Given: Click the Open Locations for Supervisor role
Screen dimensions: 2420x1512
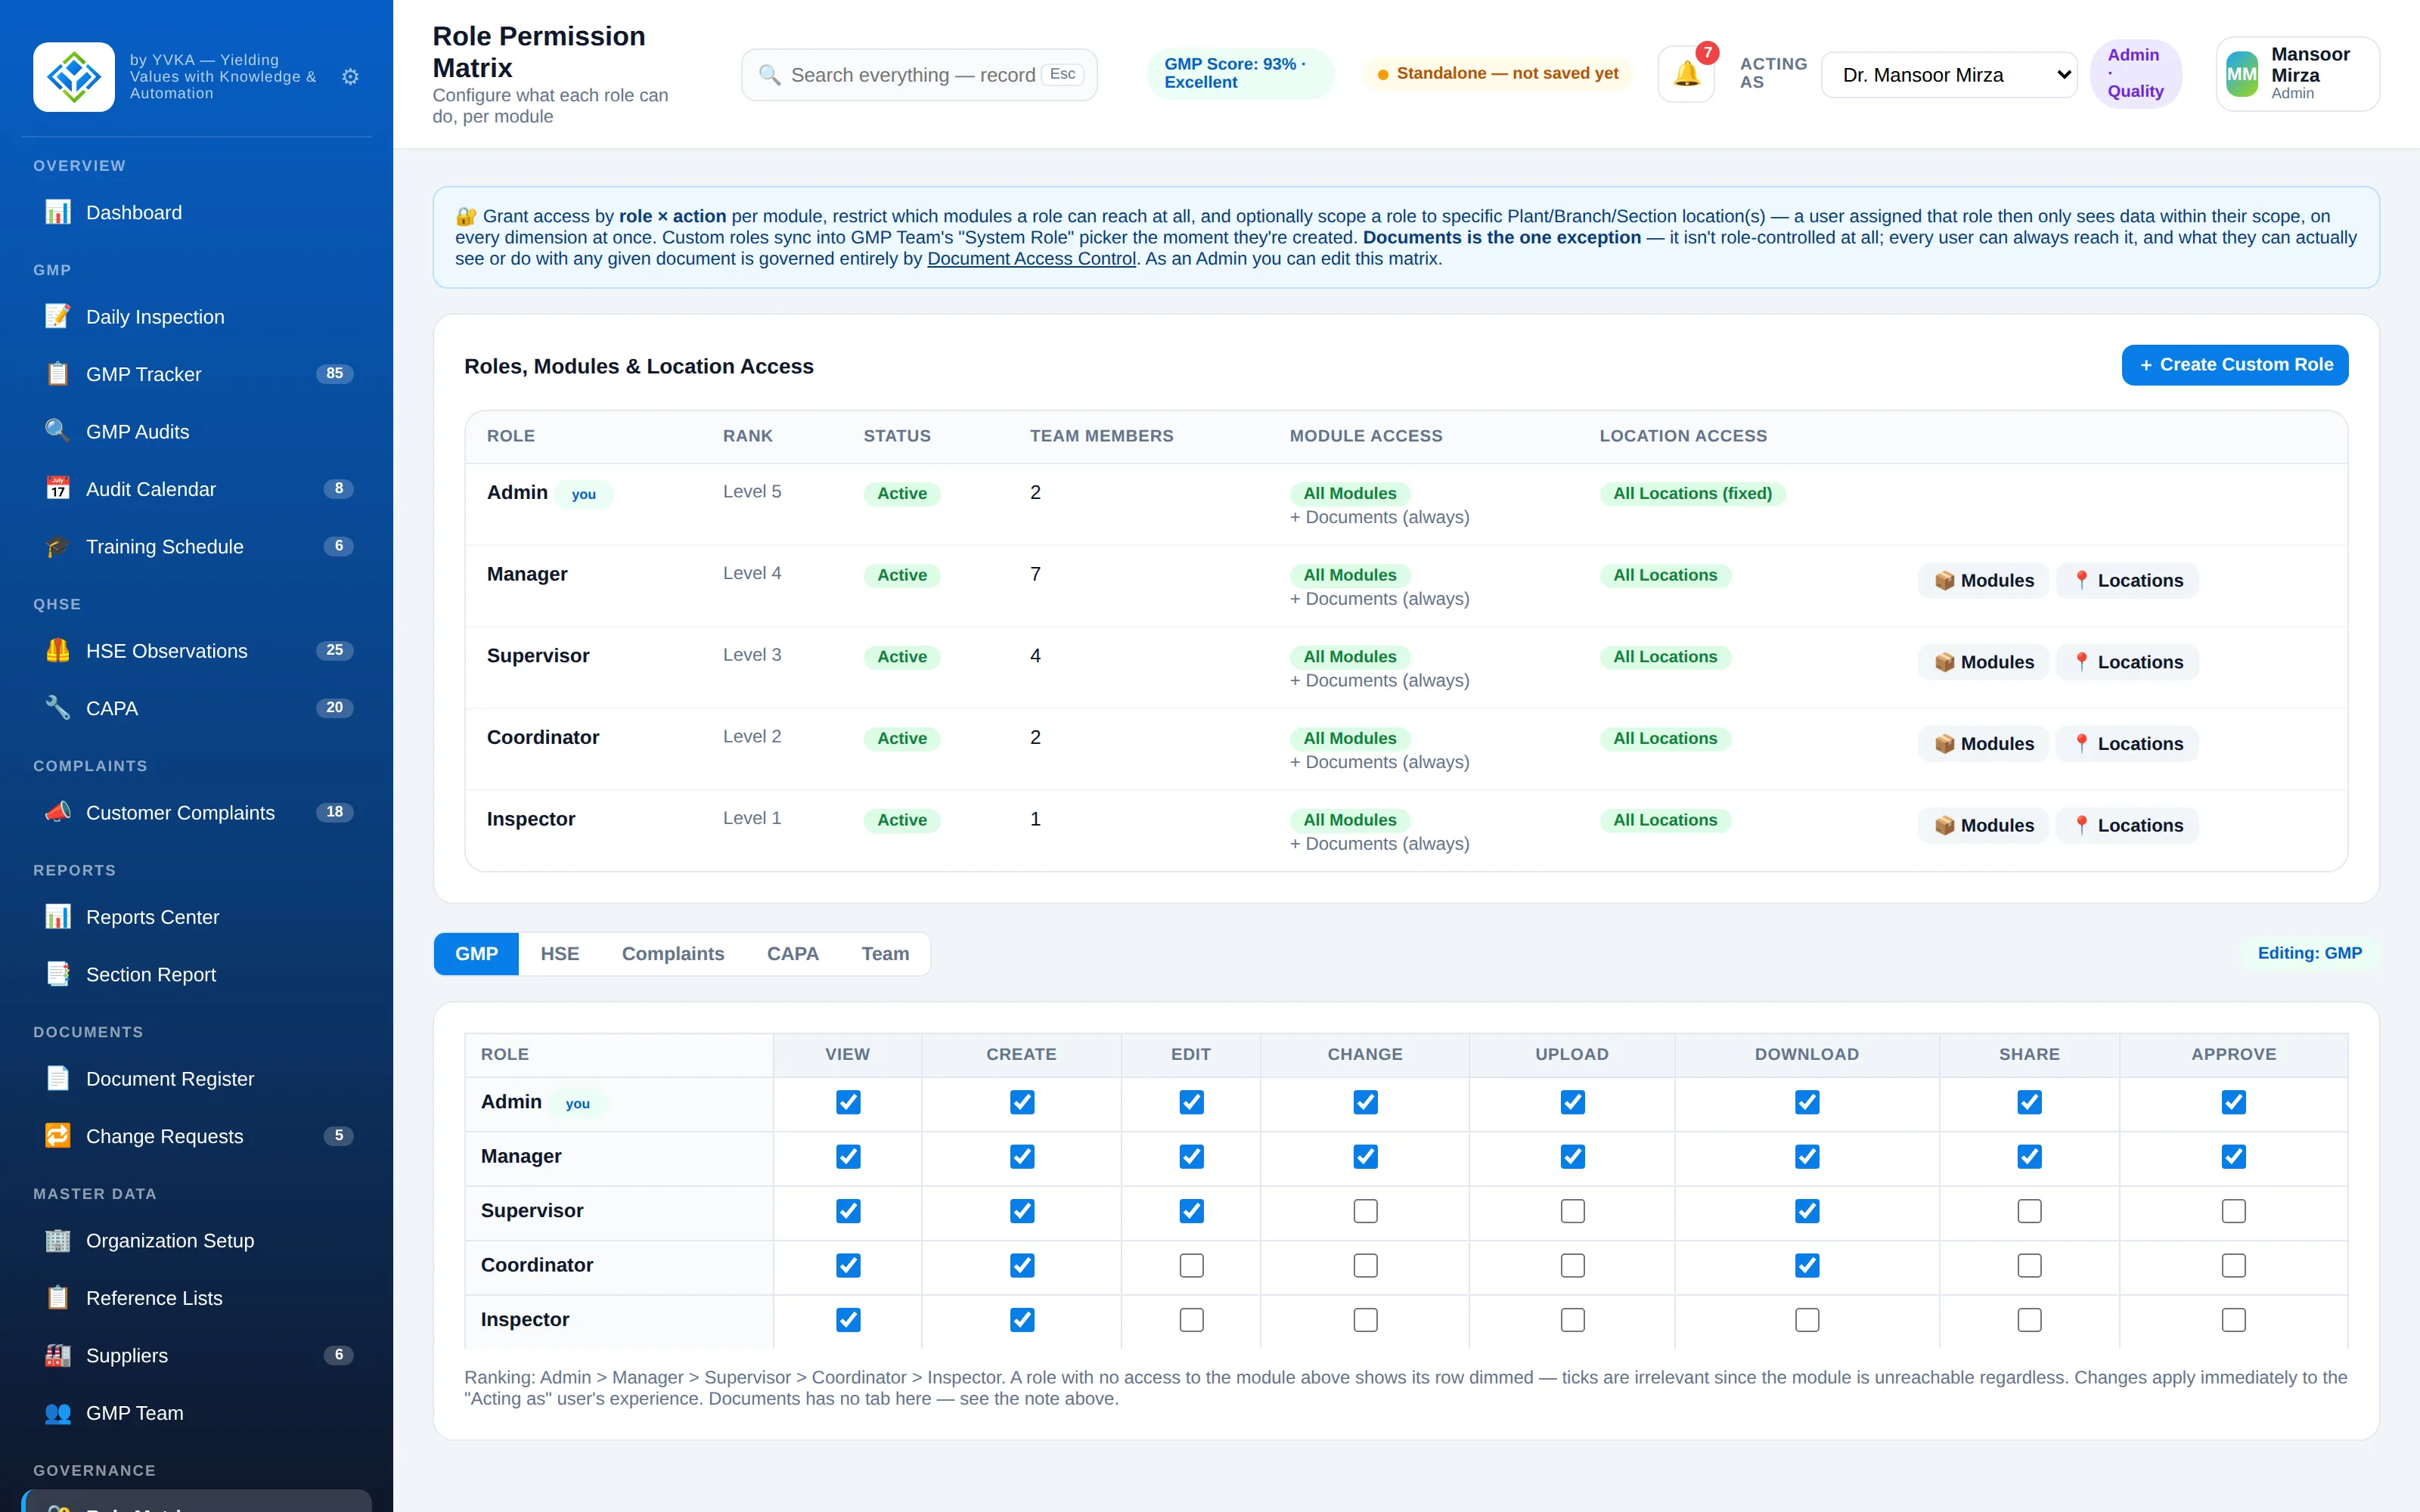Looking at the screenshot, I should click(2126, 662).
